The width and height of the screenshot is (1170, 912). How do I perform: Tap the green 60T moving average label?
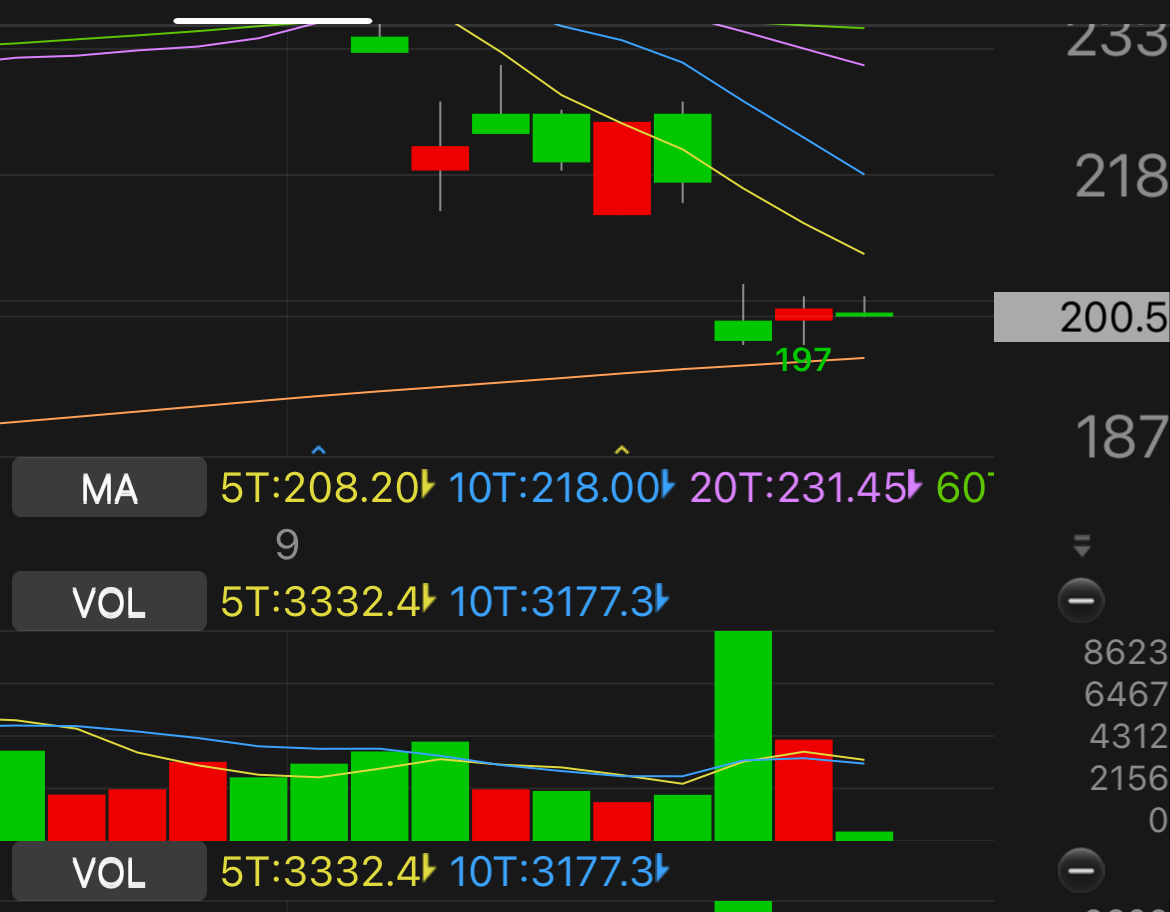click(964, 488)
